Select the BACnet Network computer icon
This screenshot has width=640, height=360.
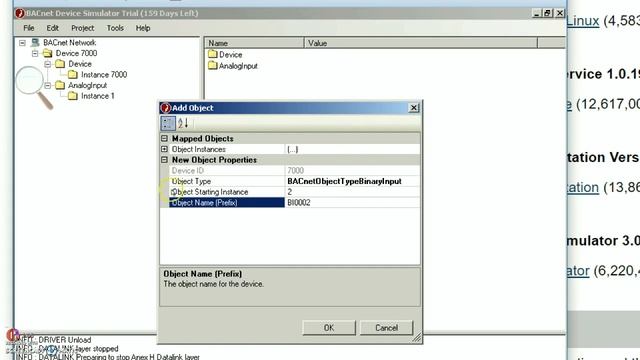pos(35,42)
